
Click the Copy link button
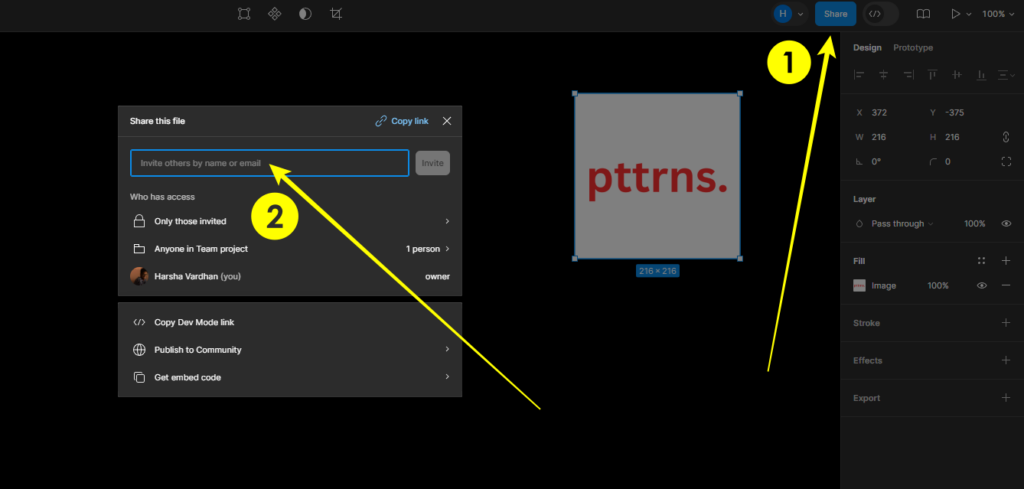point(402,121)
